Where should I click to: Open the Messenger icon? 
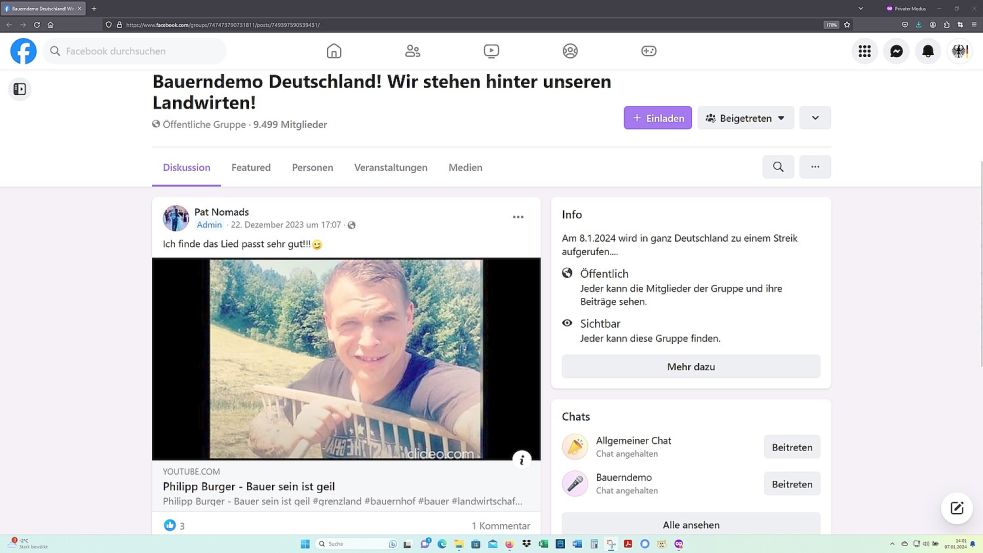tap(896, 51)
